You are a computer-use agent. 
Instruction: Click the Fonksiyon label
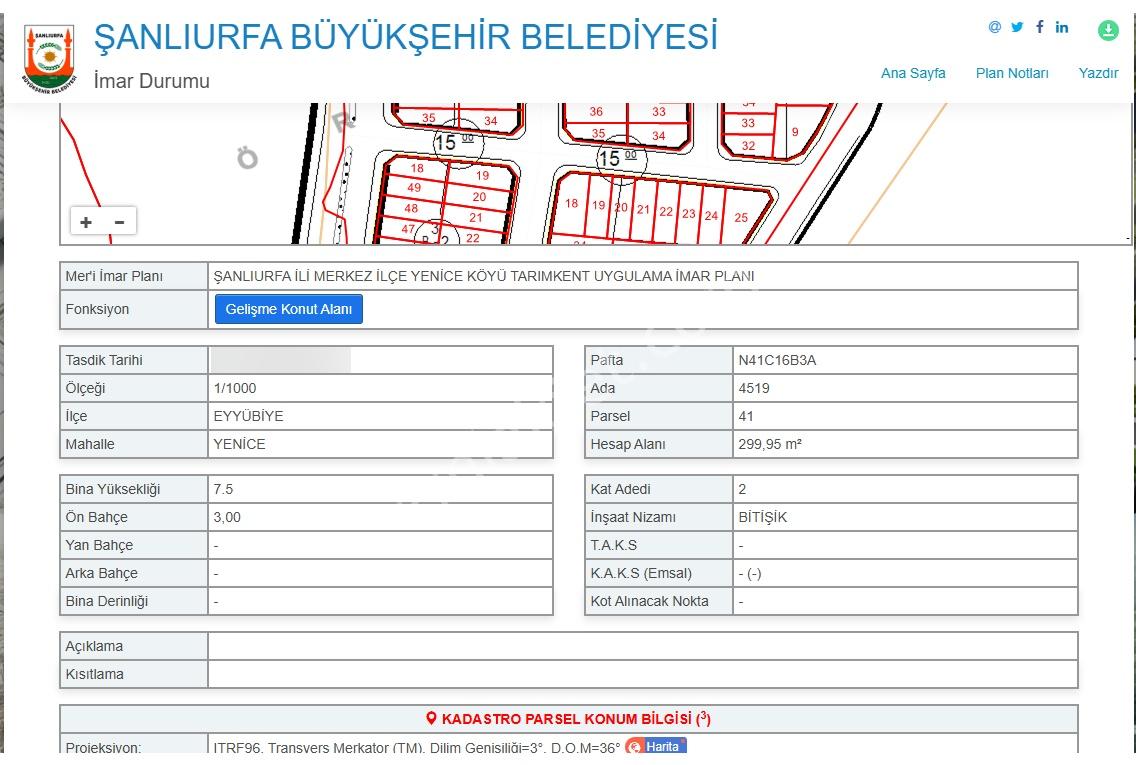(x=97, y=309)
